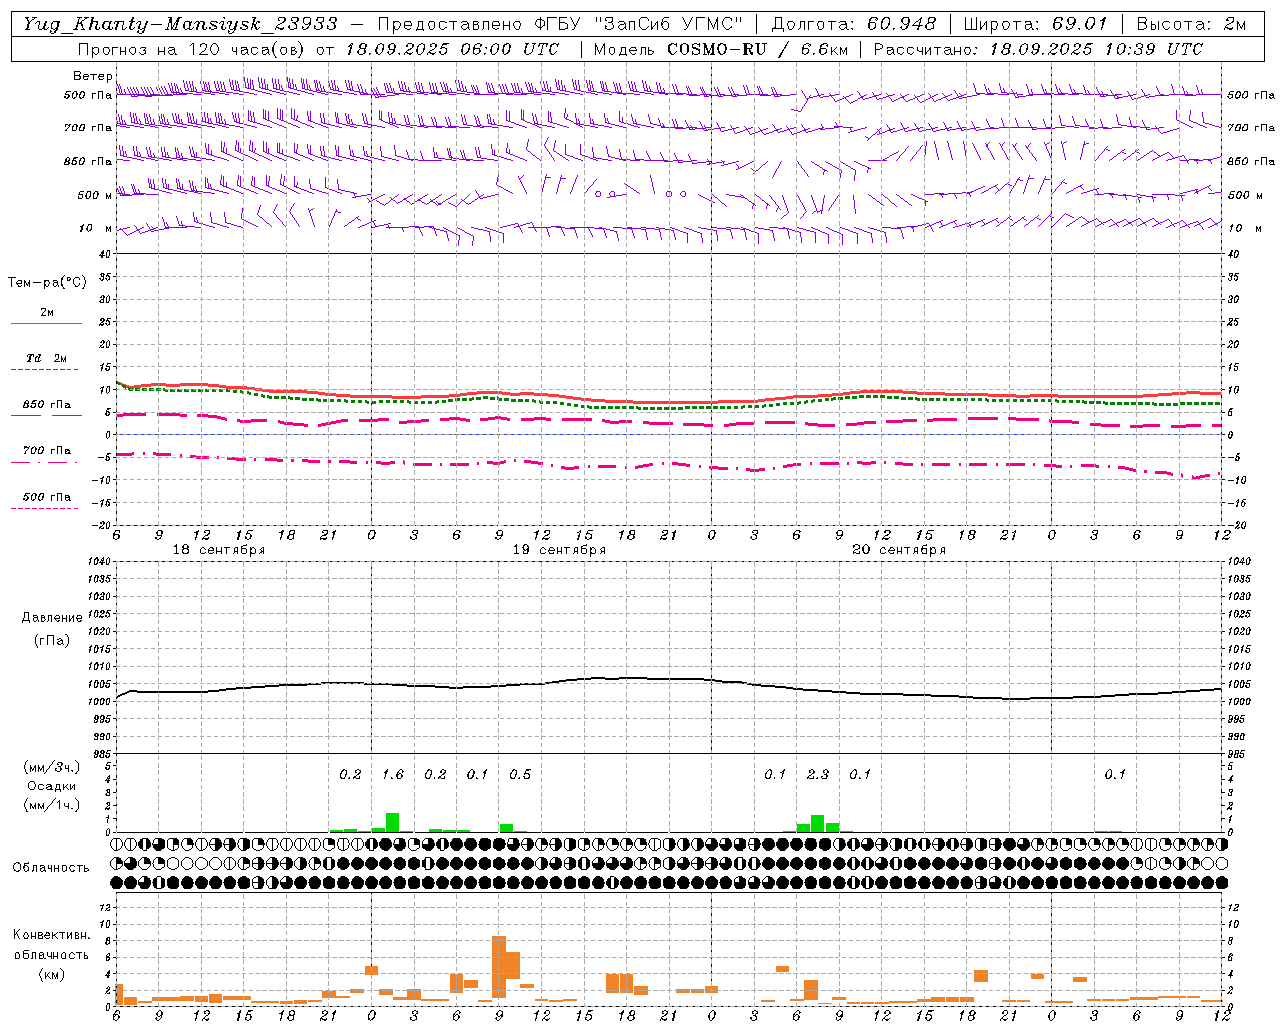The image size is (1280, 1024).
Task: Click the (мм/3ч.) units label
Action: [51, 768]
